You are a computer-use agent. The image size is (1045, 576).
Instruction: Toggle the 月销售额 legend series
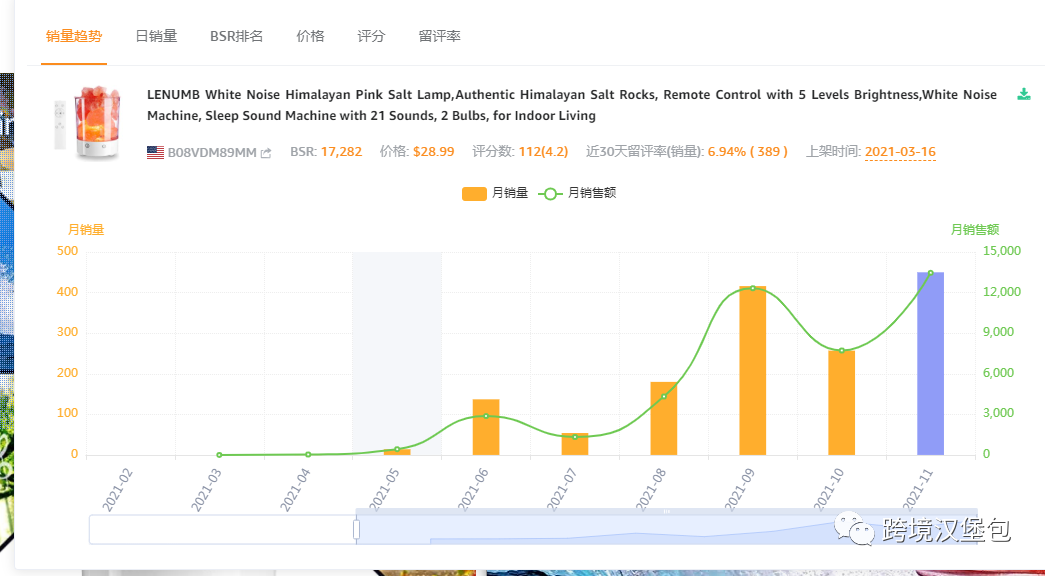(577, 193)
